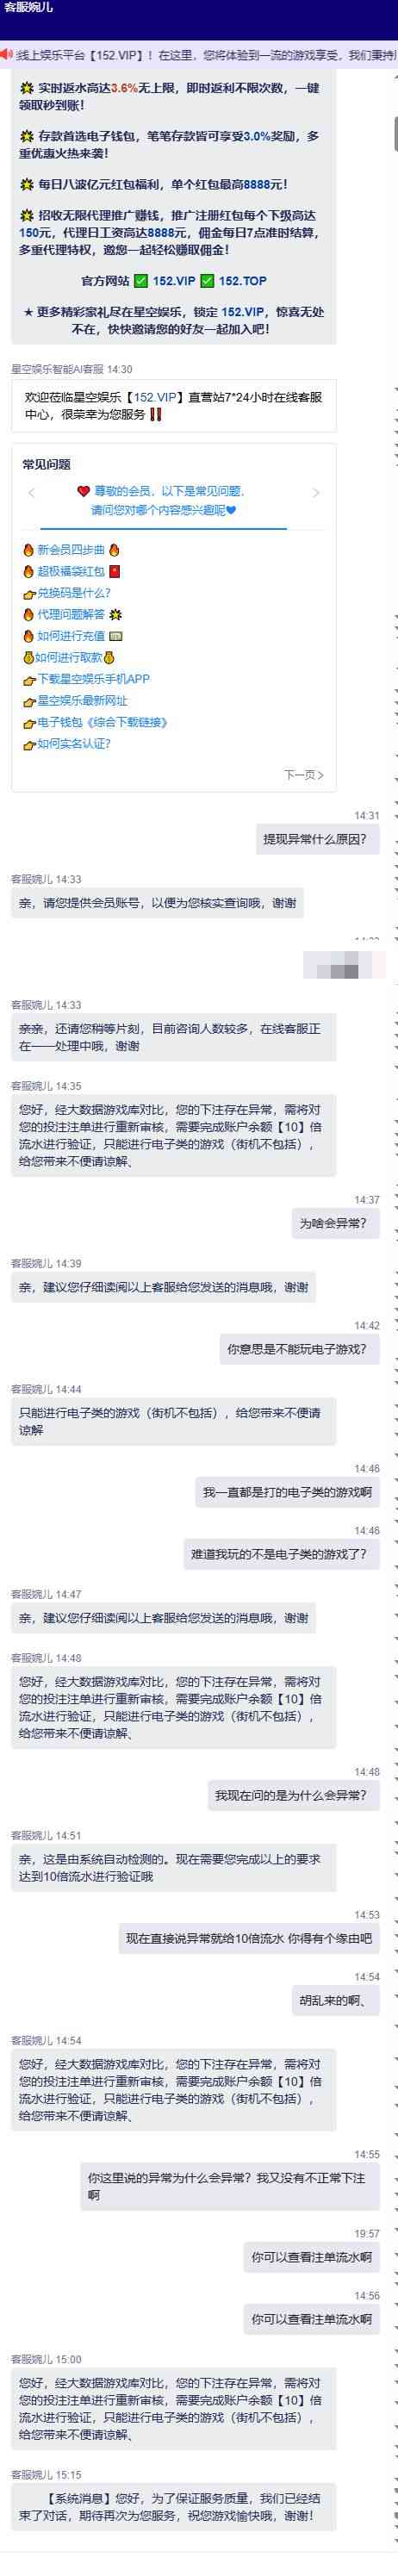Image resolution: width=398 pixels, height=2576 pixels.
Task: Click the red heart icon in FAQ header
Action: pyautogui.click(x=84, y=491)
